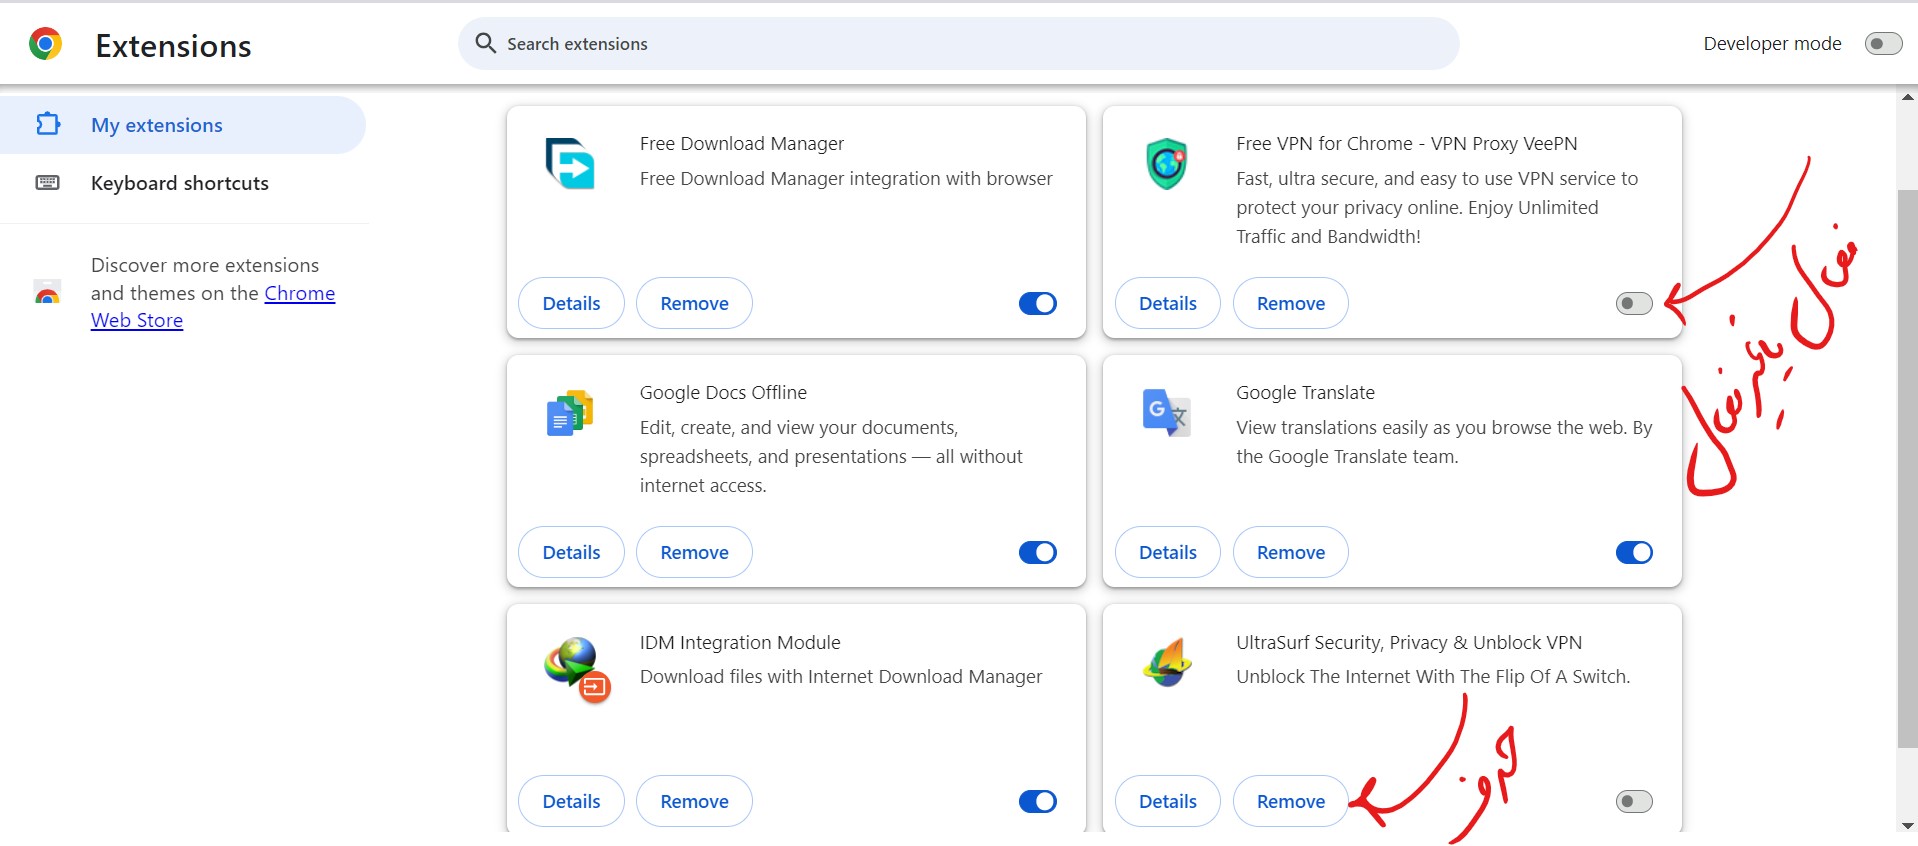Image resolution: width=1918 pixels, height=846 pixels.
Task: Enable the Free VPN VeePN toggle
Action: tap(1634, 303)
